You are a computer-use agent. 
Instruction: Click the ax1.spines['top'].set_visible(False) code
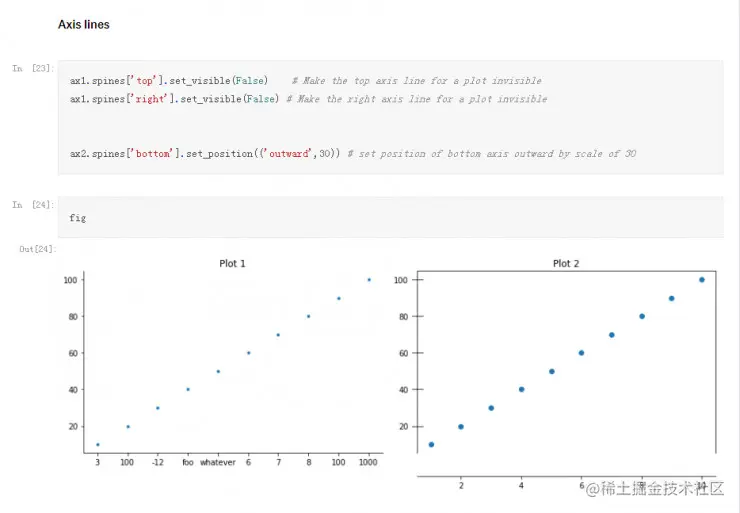169,81
